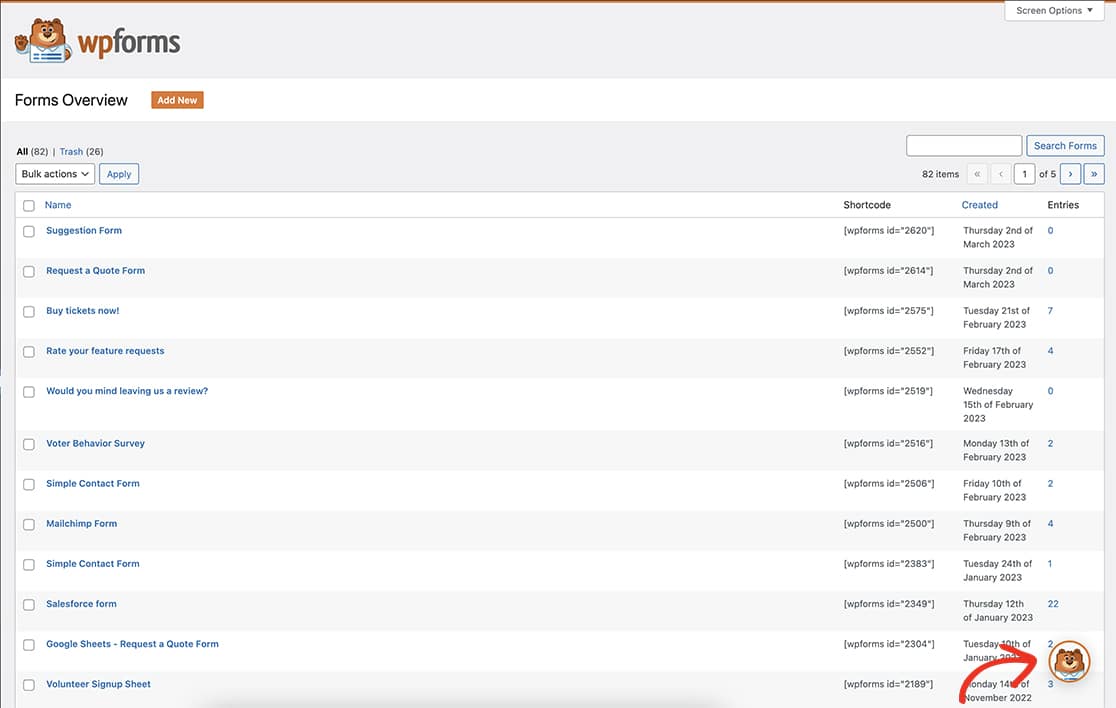This screenshot has width=1116, height=708.
Task: Select shortcode [wpforms id="2516"]
Action: [x=889, y=443]
